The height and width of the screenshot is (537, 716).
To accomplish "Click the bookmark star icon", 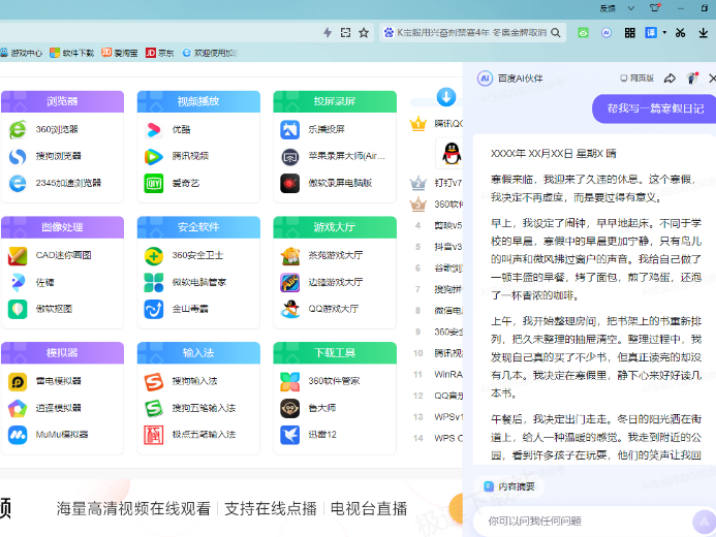I will click(x=363, y=32).
